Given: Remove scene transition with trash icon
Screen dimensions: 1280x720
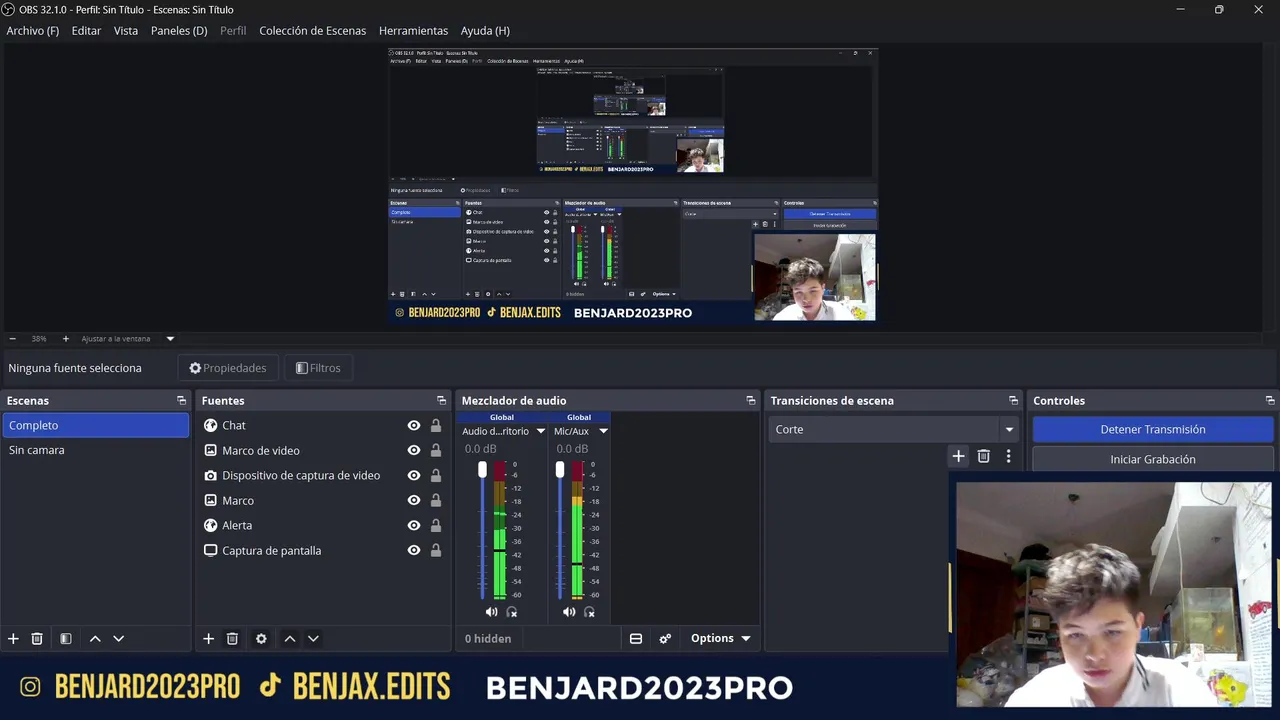Looking at the screenshot, I should 983,456.
